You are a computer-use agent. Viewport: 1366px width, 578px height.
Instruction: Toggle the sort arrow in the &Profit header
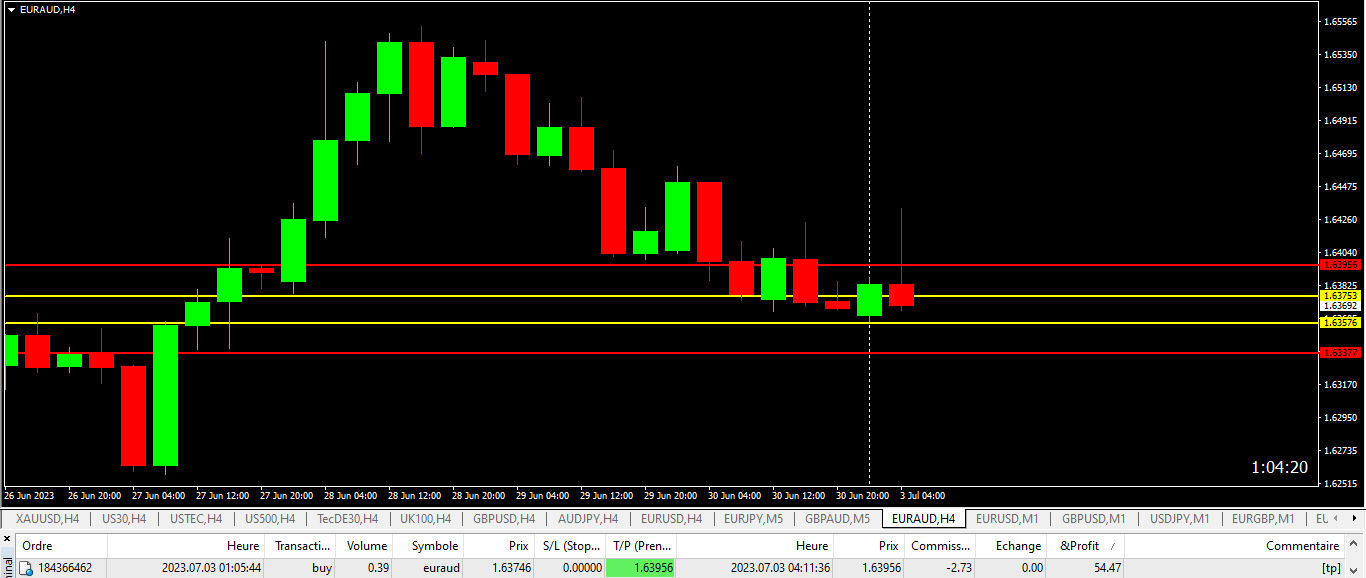(x=1112, y=546)
